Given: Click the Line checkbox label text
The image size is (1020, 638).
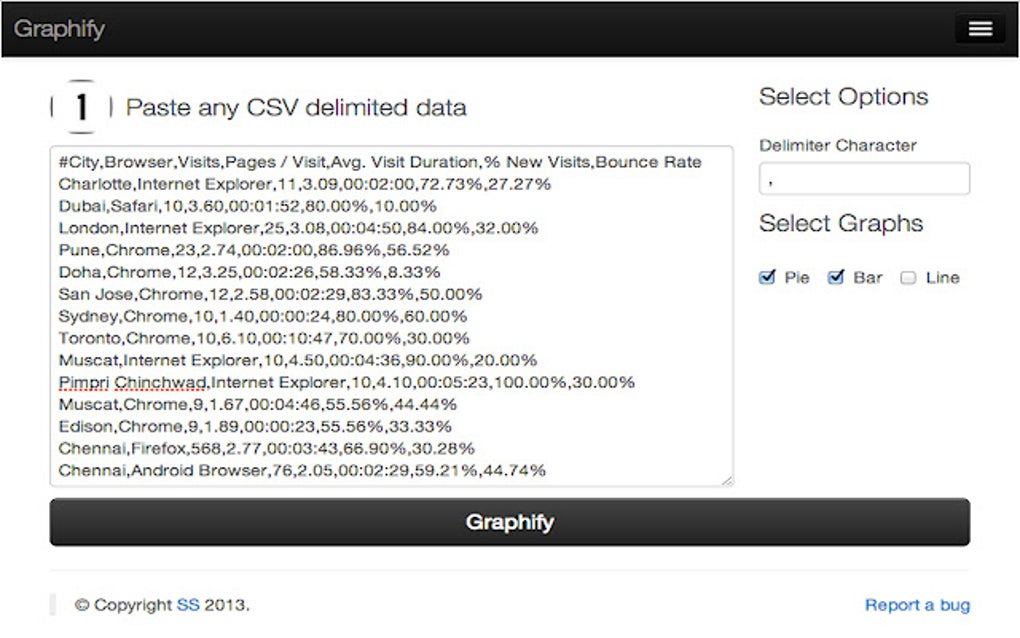Looking at the screenshot, I should 942,278.
